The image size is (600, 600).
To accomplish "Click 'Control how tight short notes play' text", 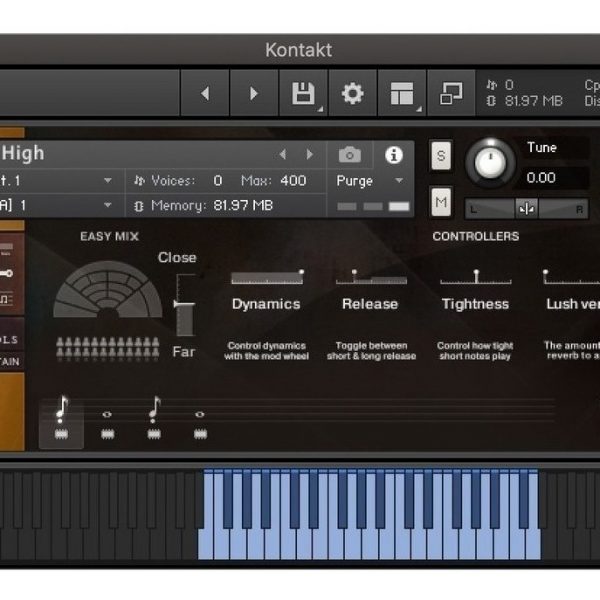I will tap(475, 351).
